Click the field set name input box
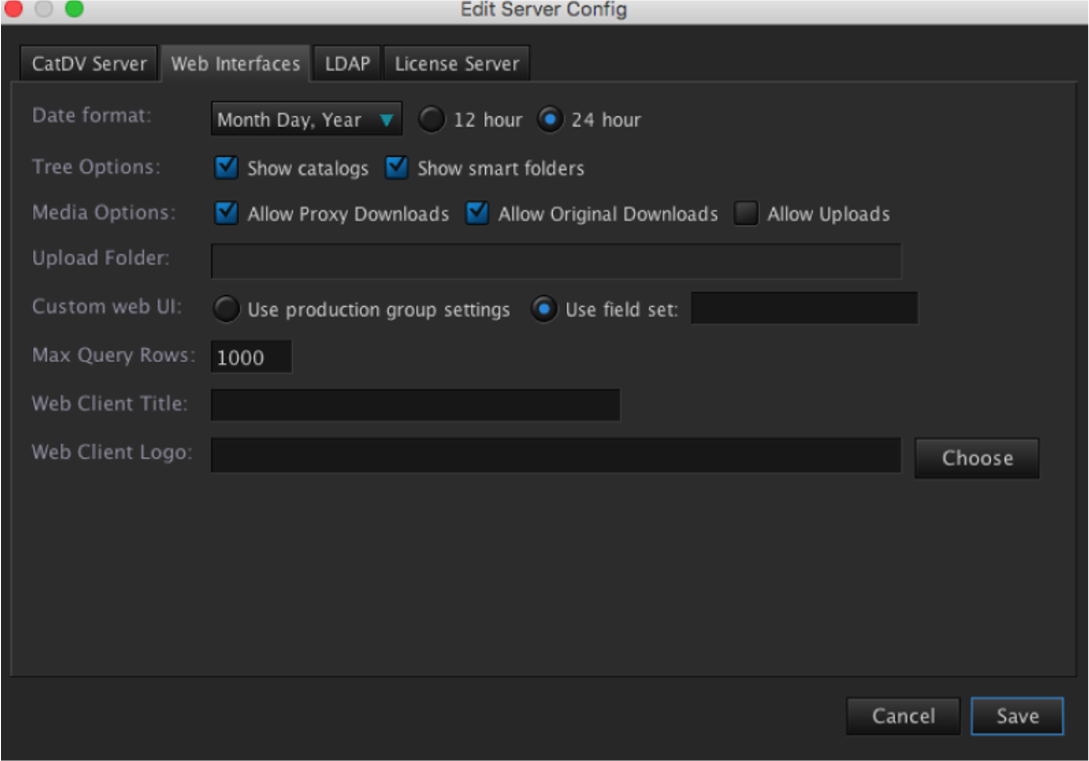1089x761 pixels. [803, 308]
